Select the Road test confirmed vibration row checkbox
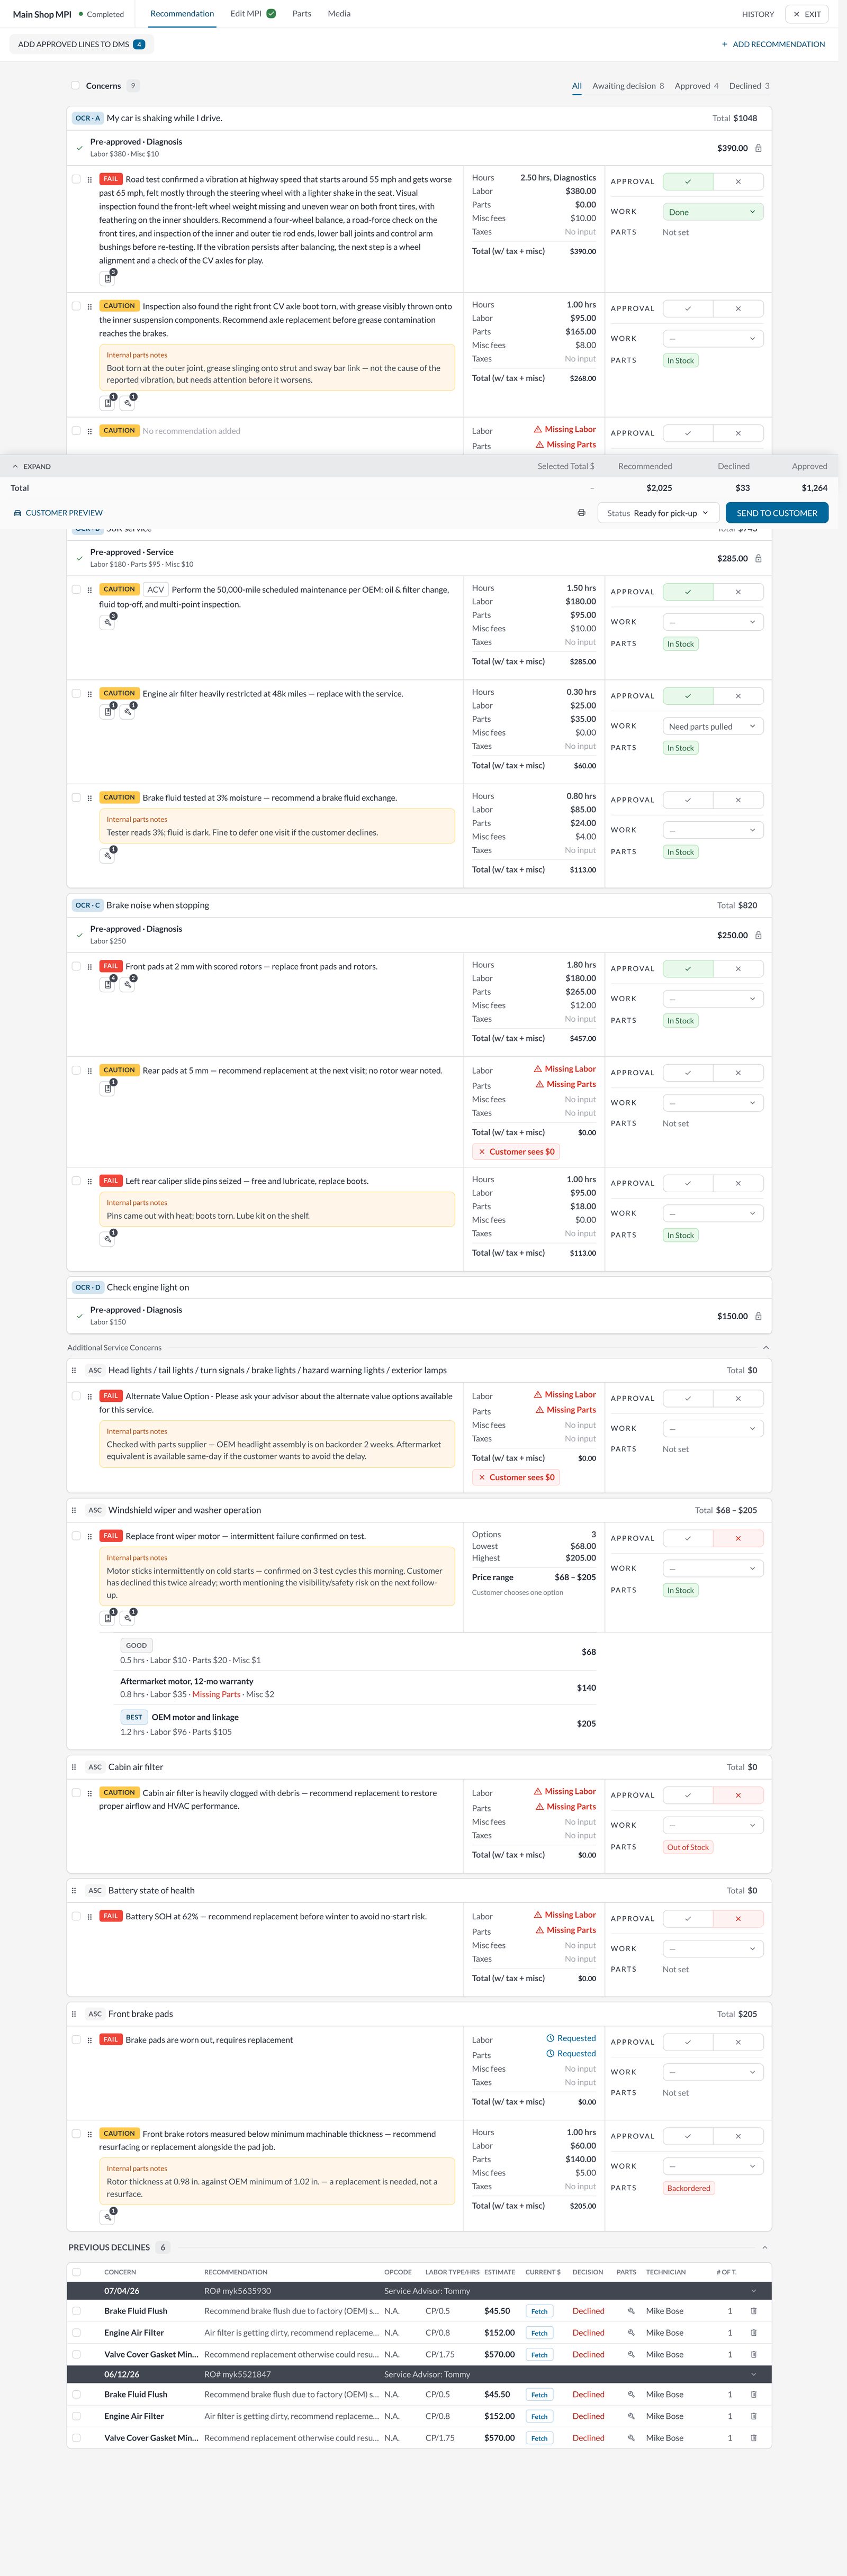 click(76, 180)
